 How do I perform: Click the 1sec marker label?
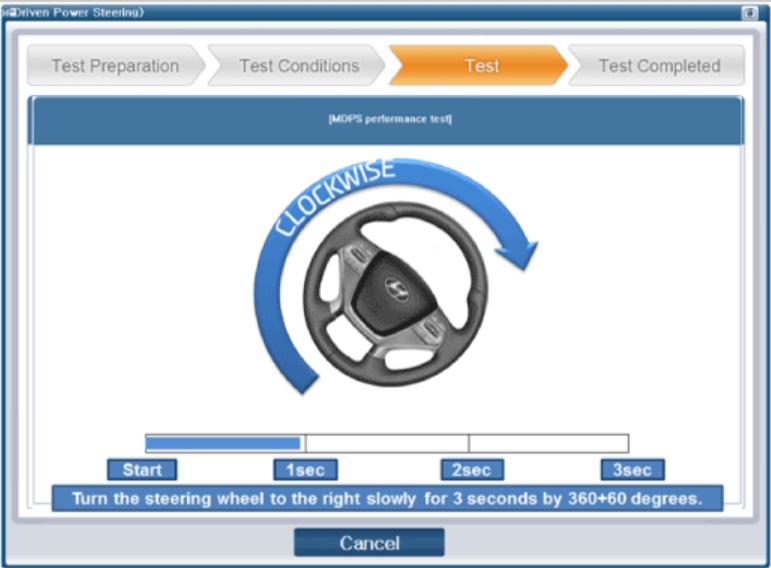(305, 470)
